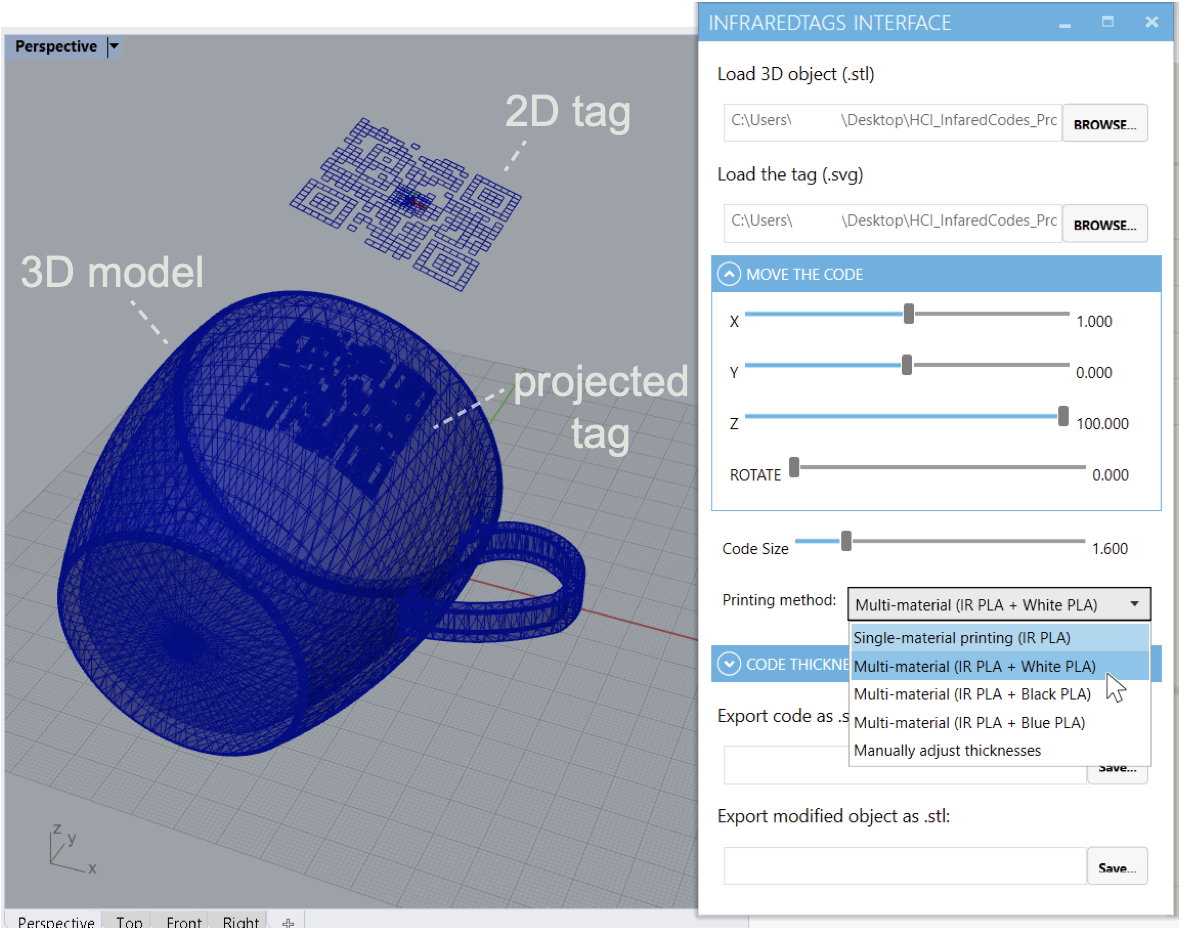
Task: Click the Code Size slider handle
Action: (846, 541)
